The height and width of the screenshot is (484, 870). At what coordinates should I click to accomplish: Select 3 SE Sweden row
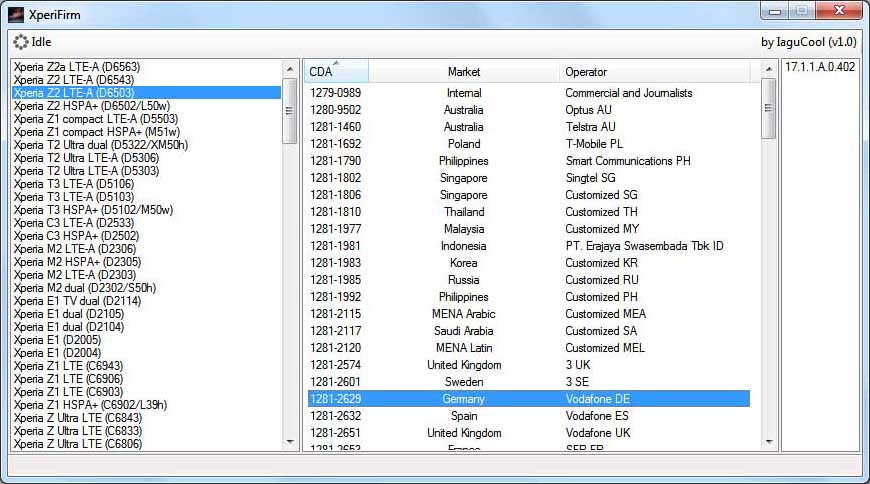(529, 382)
